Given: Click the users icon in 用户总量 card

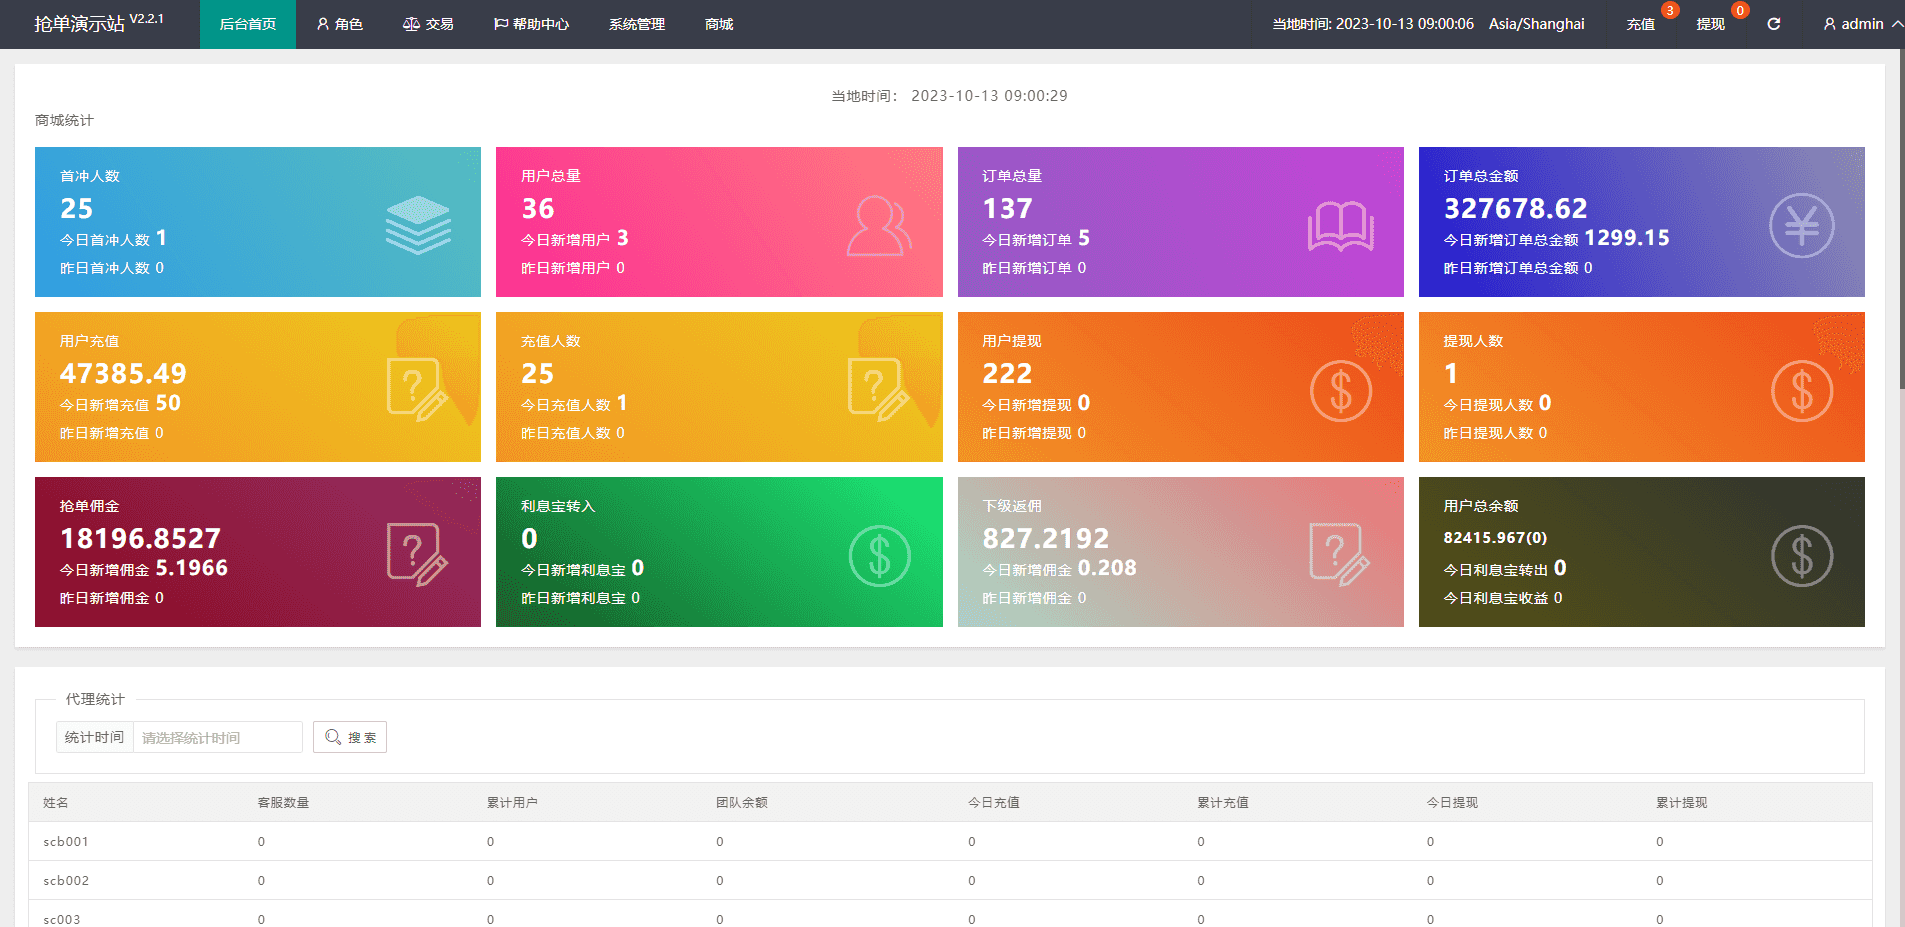Looking at the screenshot, I should click(x=879, y=226).
